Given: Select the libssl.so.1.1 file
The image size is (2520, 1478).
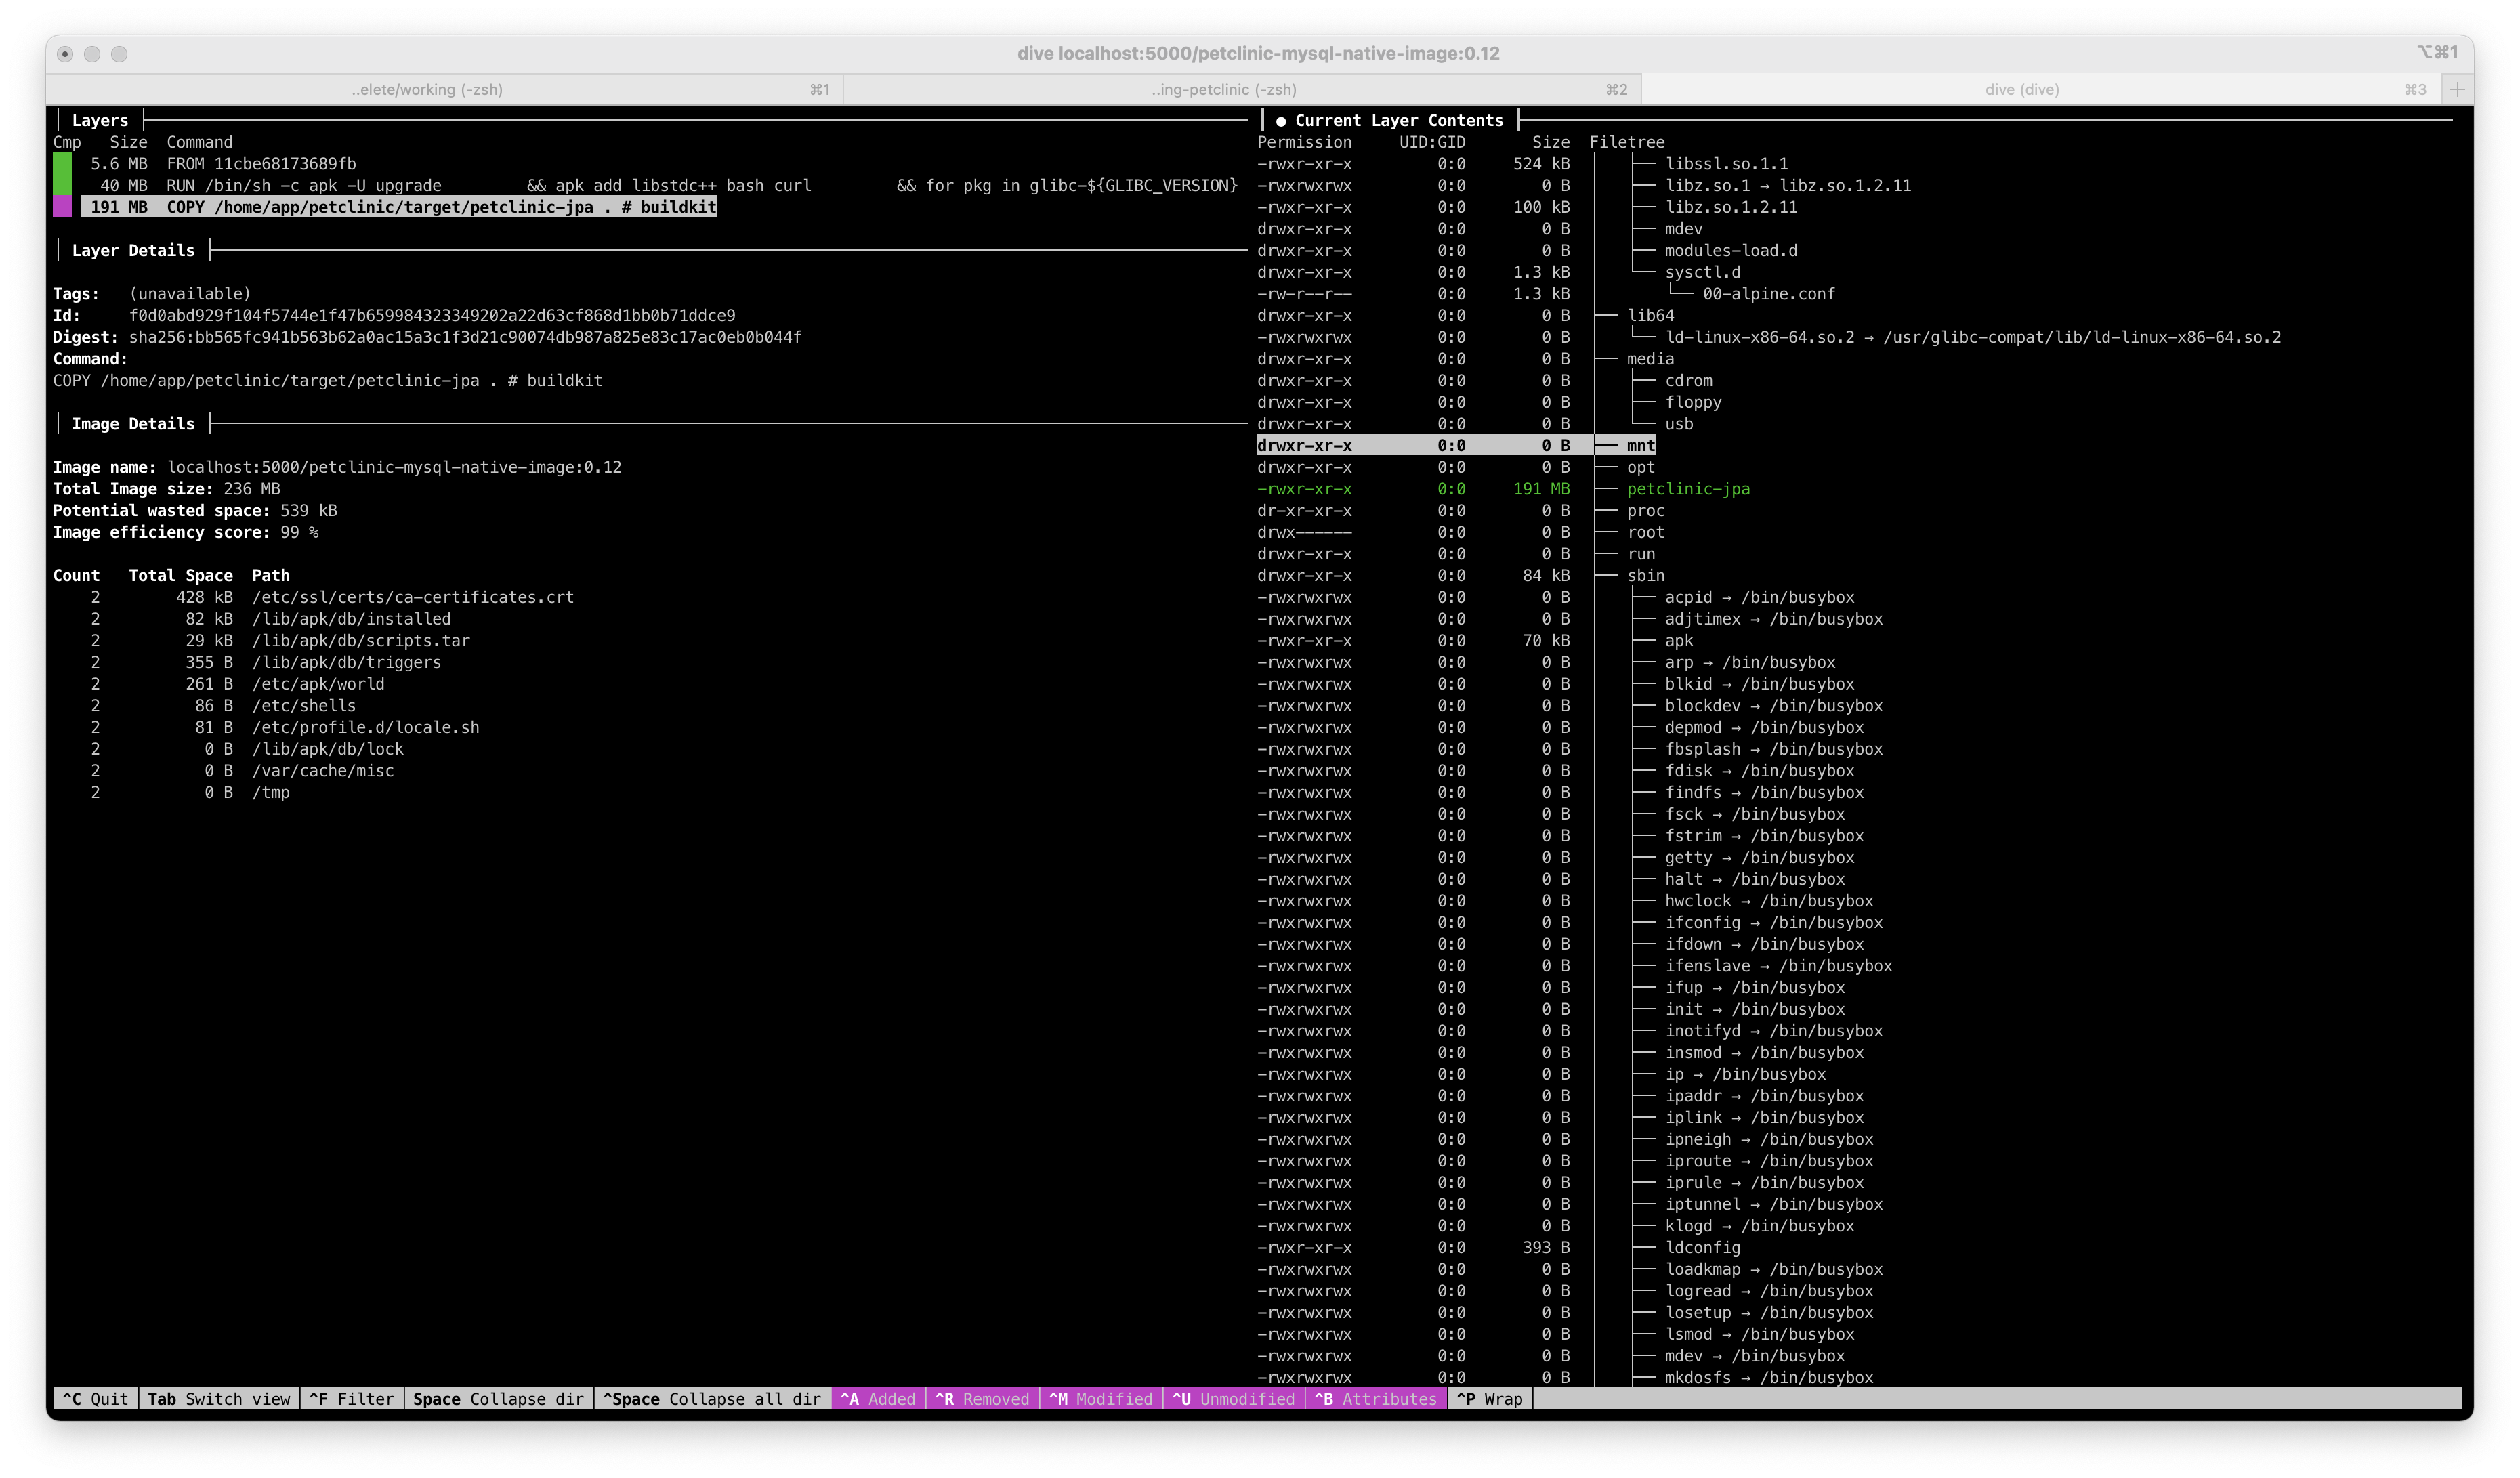Looking at the screenshot, I should 1726,163.
